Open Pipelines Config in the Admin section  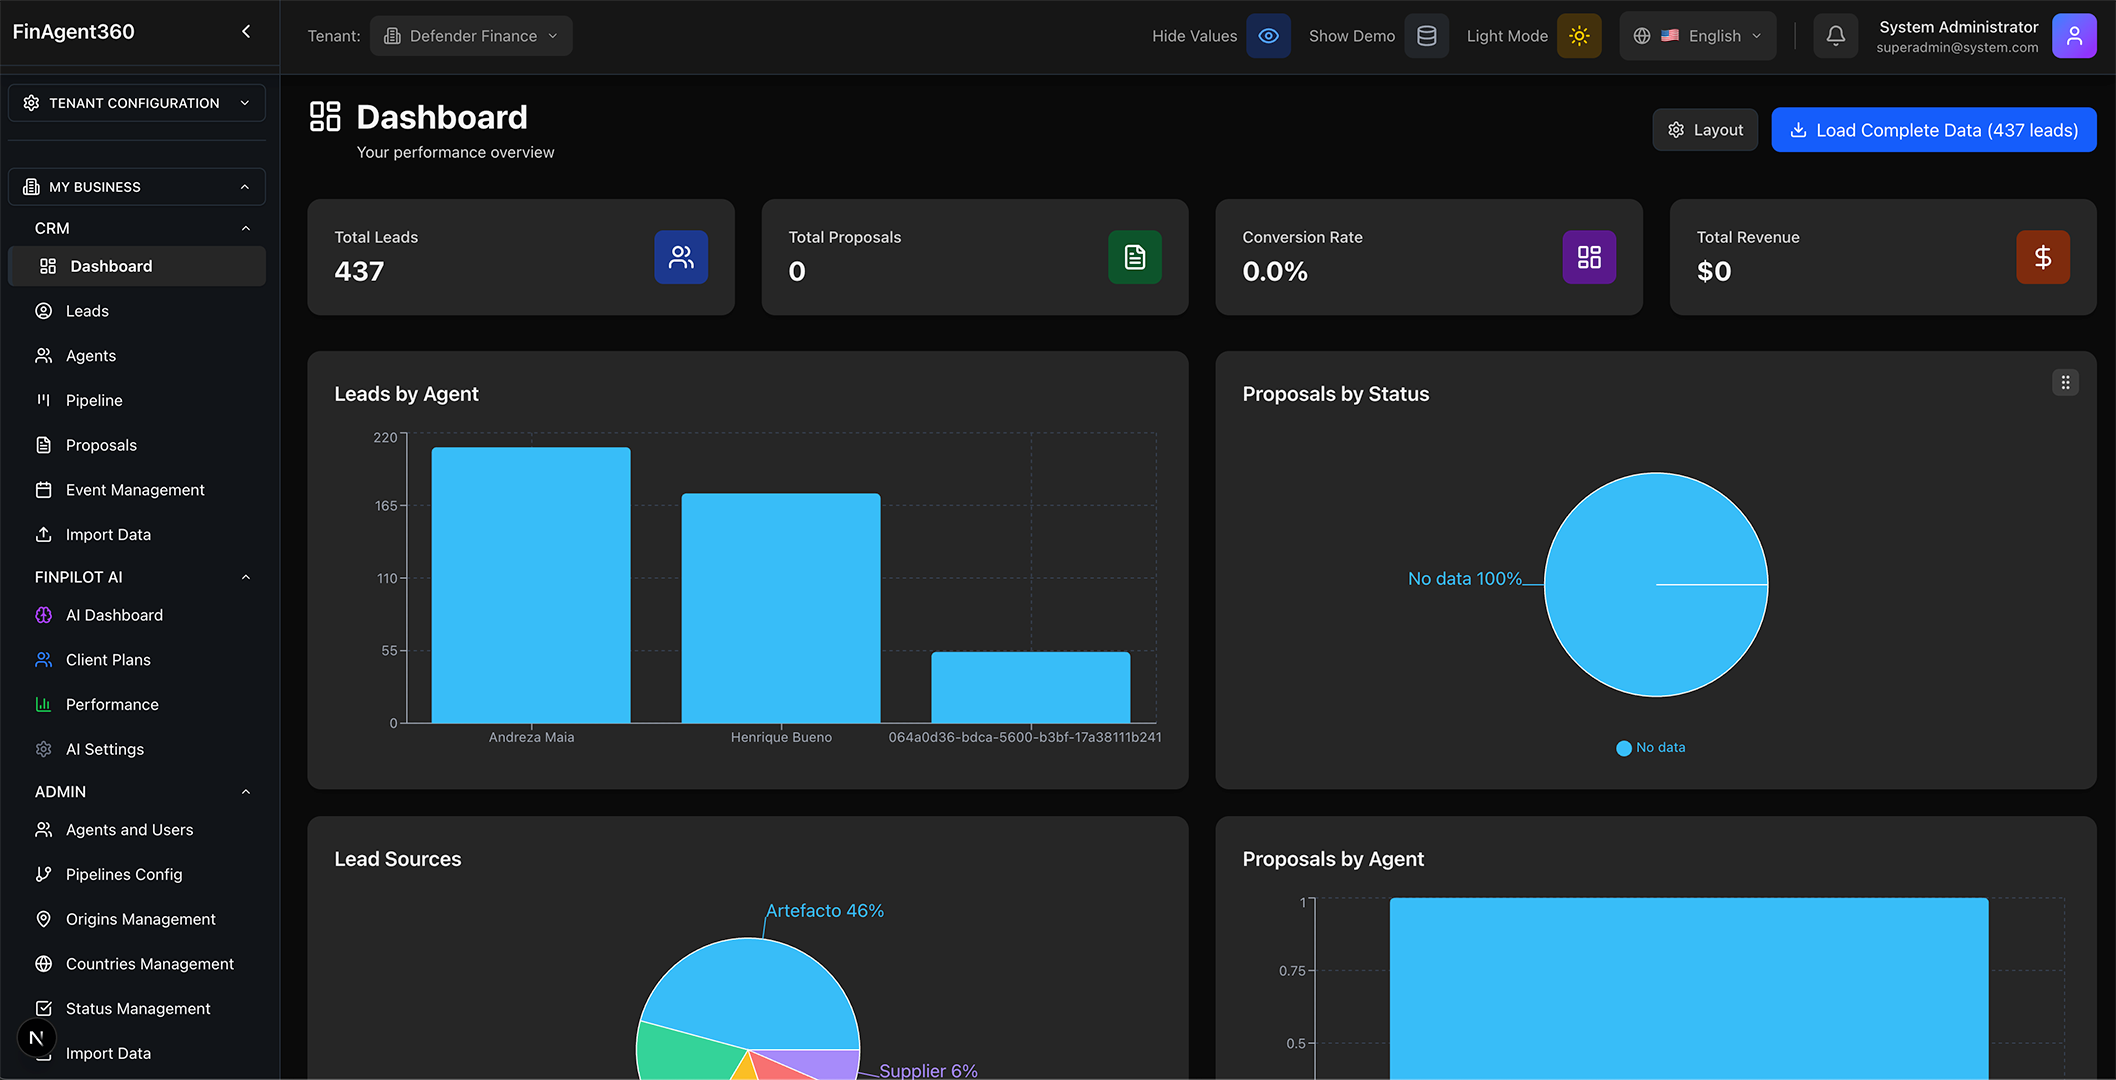pos(124,873)
